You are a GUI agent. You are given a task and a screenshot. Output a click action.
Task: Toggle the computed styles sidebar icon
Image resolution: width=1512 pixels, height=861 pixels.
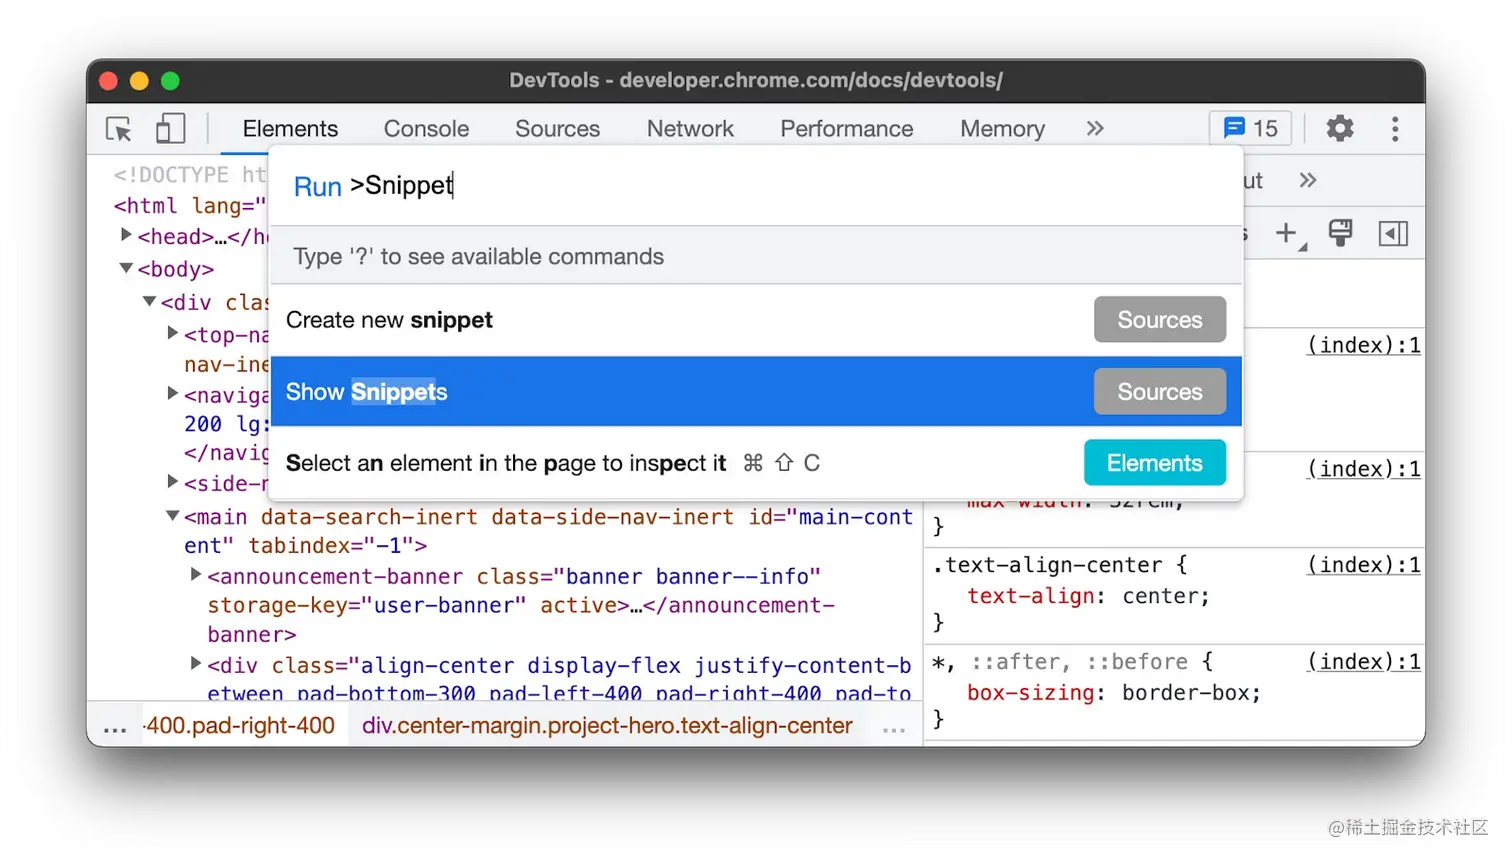point(1393,234)
